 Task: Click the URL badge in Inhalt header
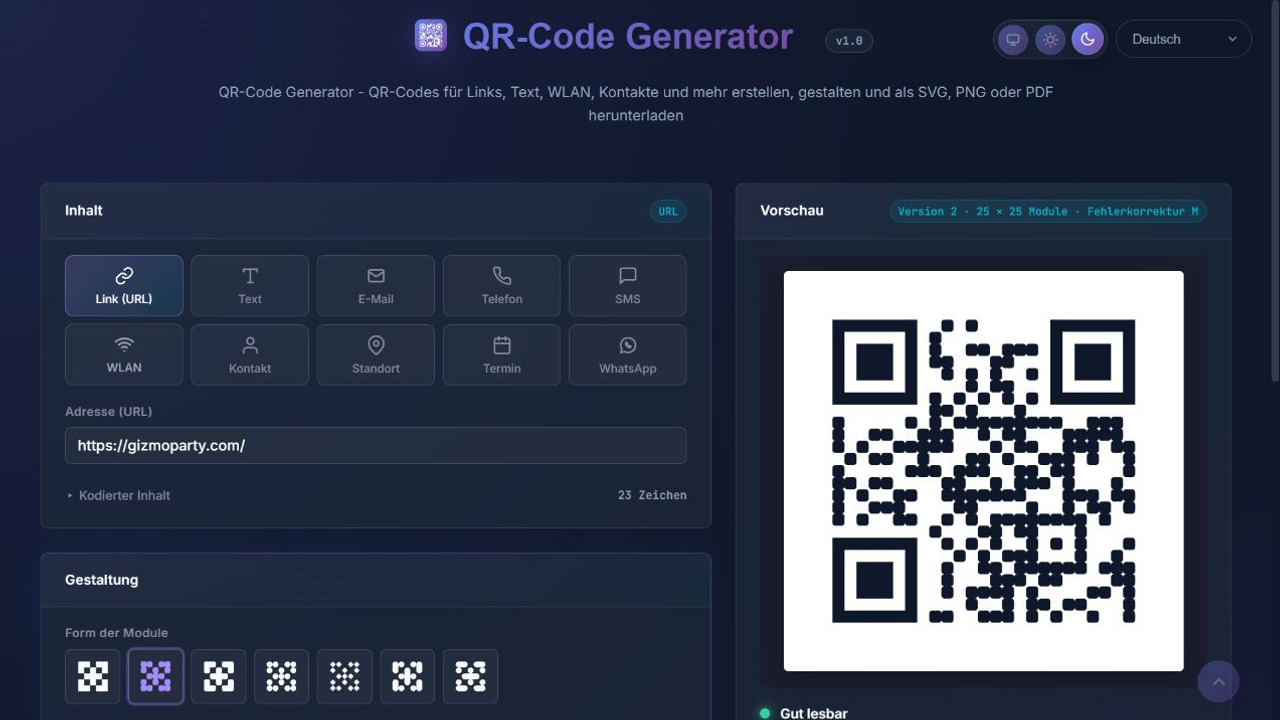(x=668, y=211)
